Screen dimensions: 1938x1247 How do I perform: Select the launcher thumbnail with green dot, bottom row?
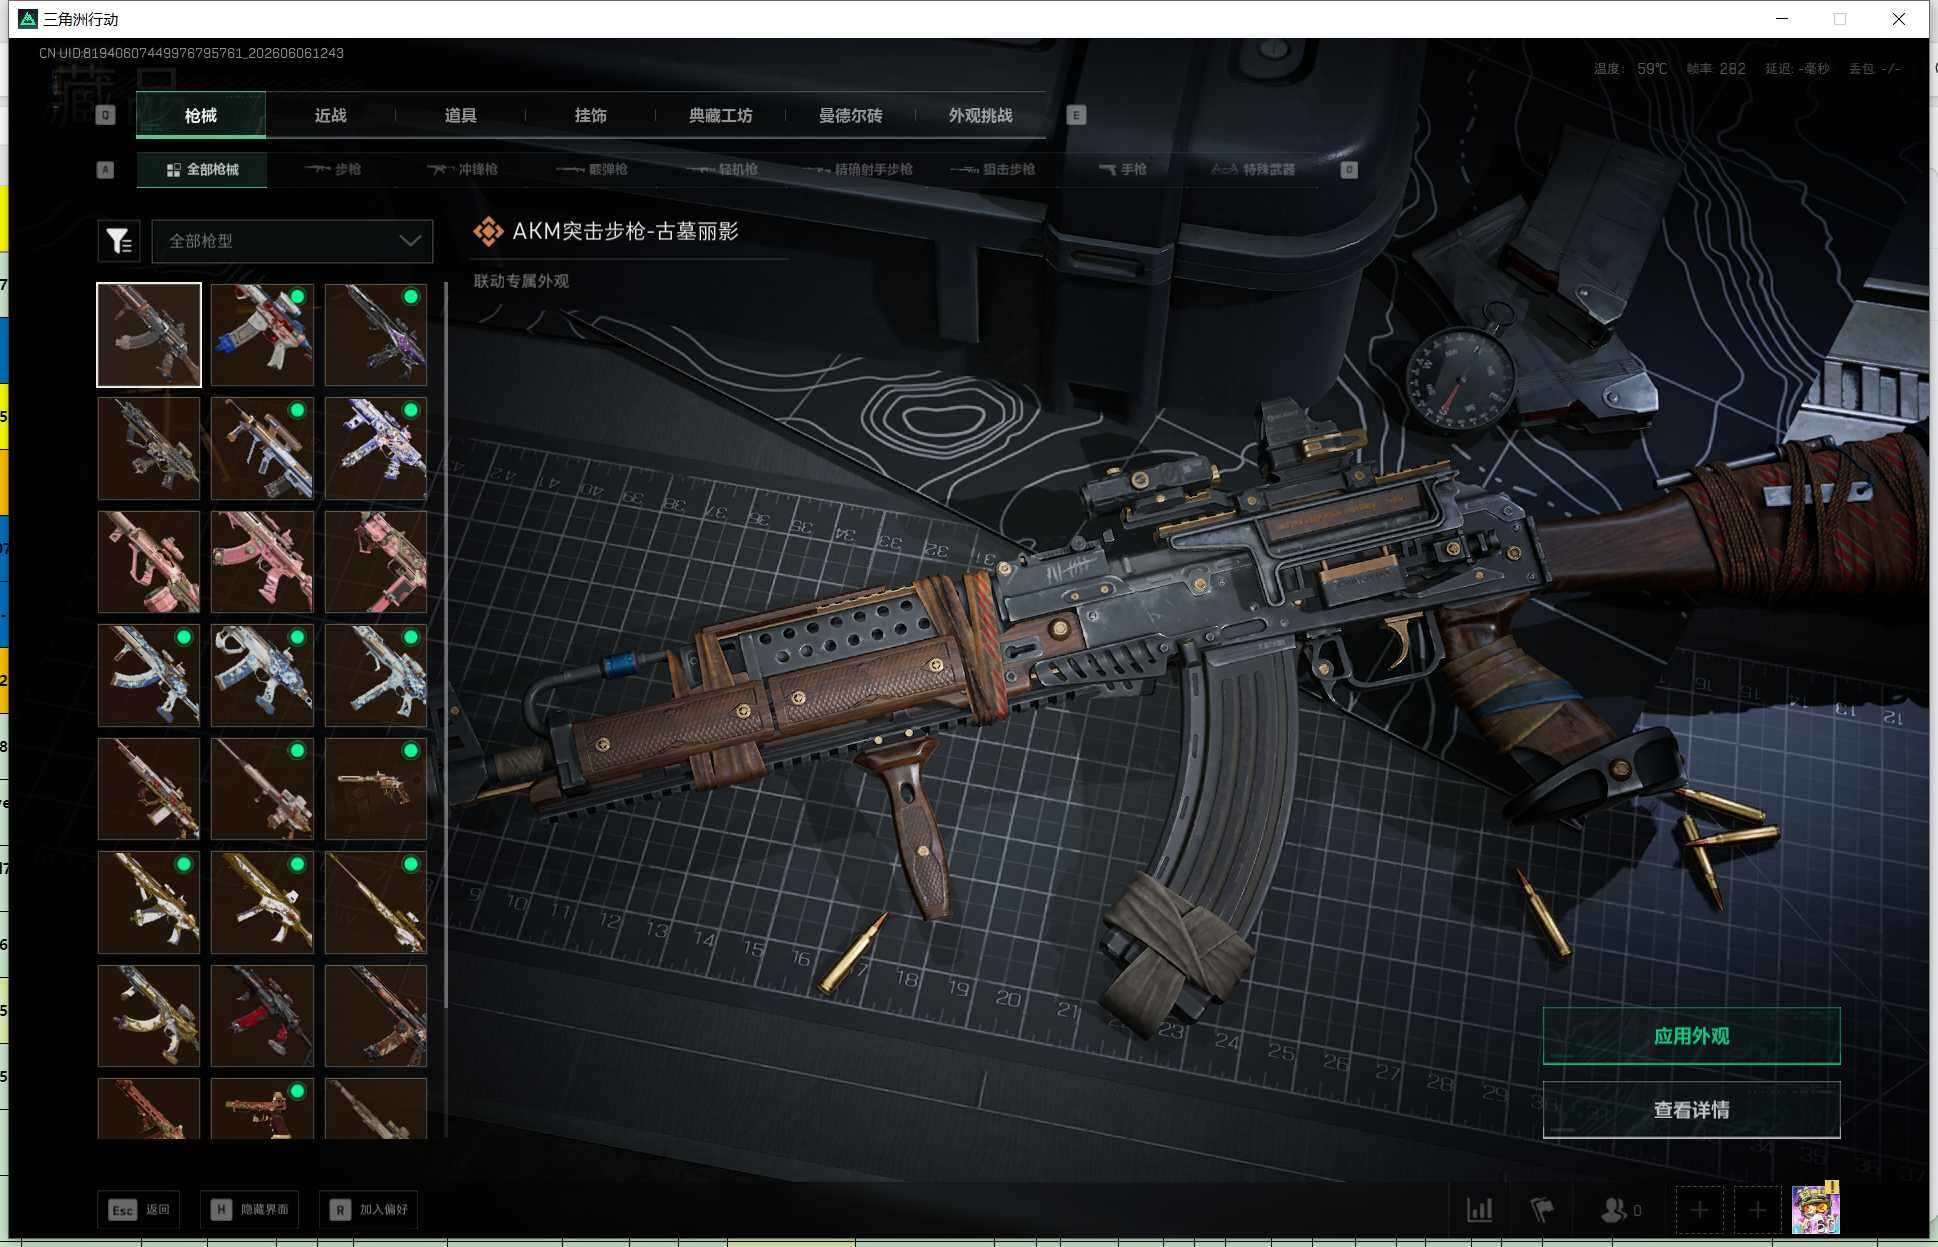262,1108
